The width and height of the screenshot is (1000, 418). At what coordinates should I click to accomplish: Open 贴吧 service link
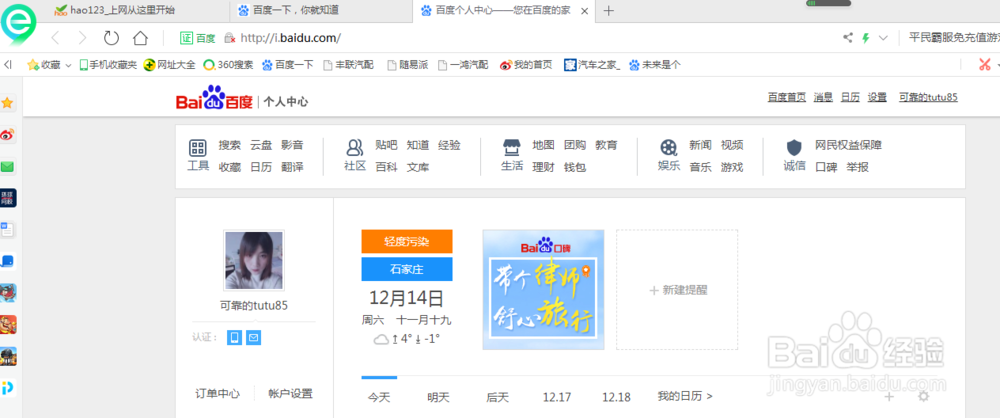coord(386,145)
